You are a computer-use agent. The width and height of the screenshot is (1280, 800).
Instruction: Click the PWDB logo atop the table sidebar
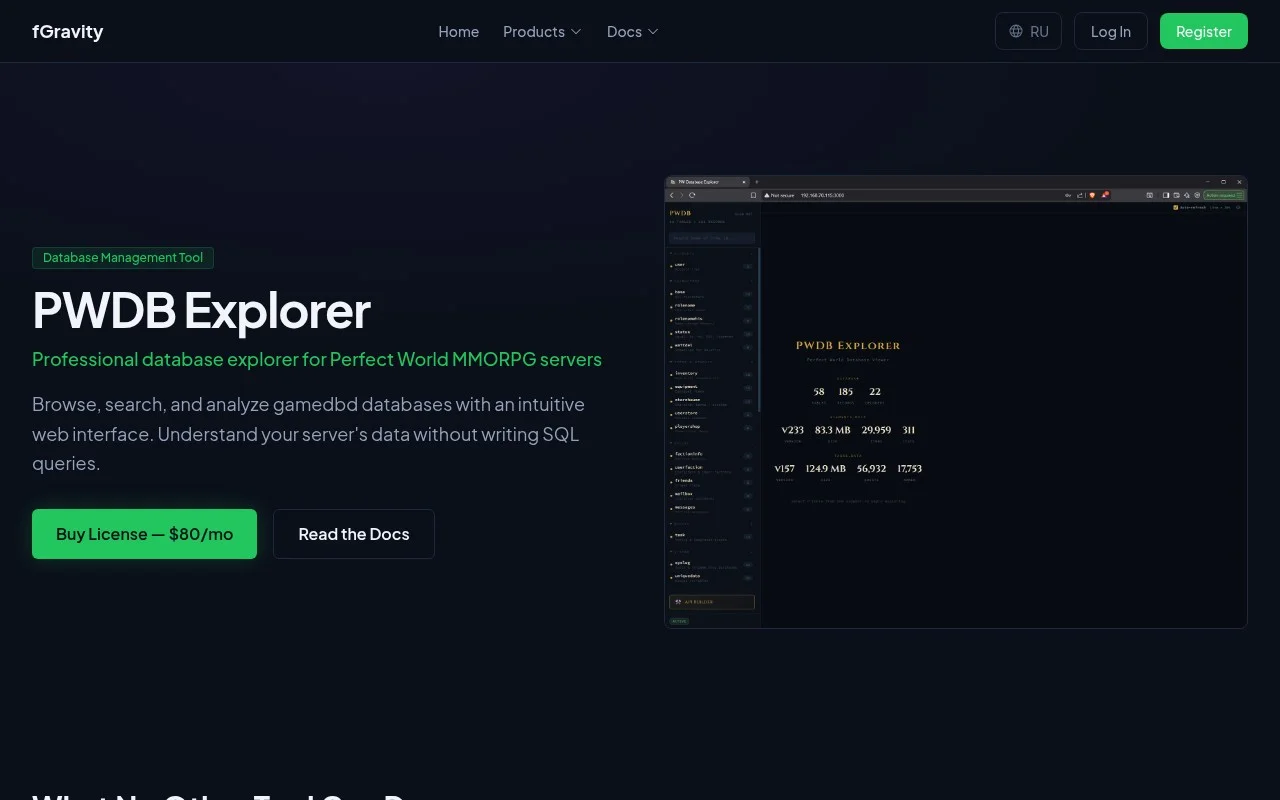(x=681, y=212)
